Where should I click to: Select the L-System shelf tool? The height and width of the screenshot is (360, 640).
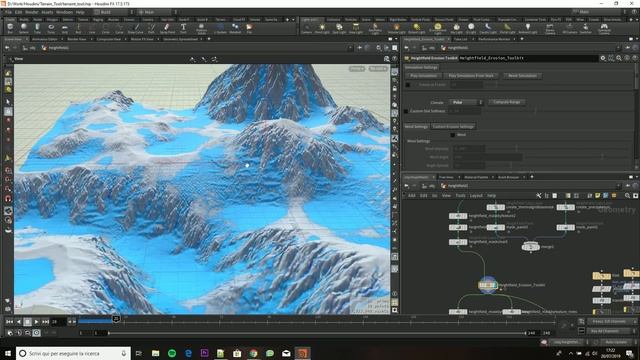point(220,28)
